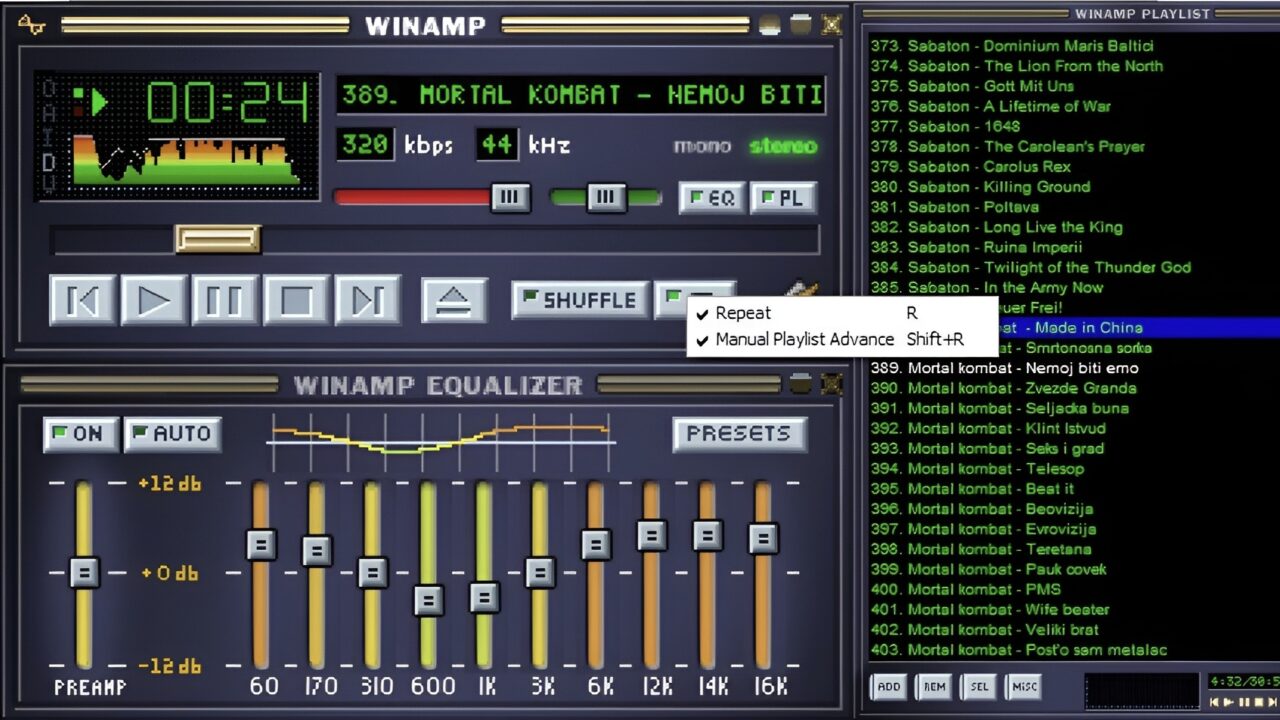1280x720 pixels.
Task: Select playlist track 396 Mortal kombat - Beovizija
Action: coord(982,508)
